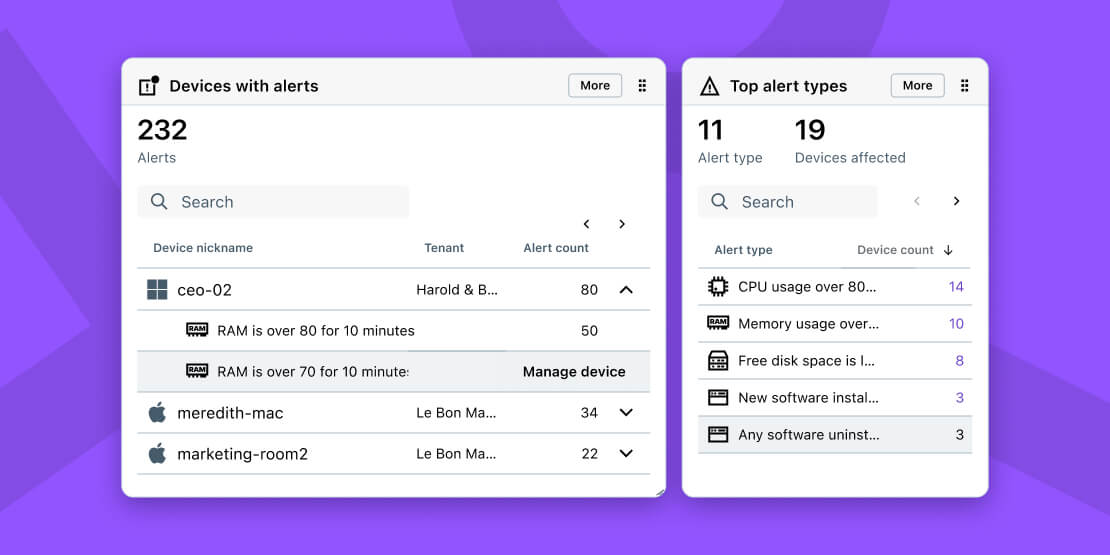Image resolution: width=1110 pixels, height=555 pixels.
Task: Open the More button in Devices with alerts
Action: click(595, 86)
